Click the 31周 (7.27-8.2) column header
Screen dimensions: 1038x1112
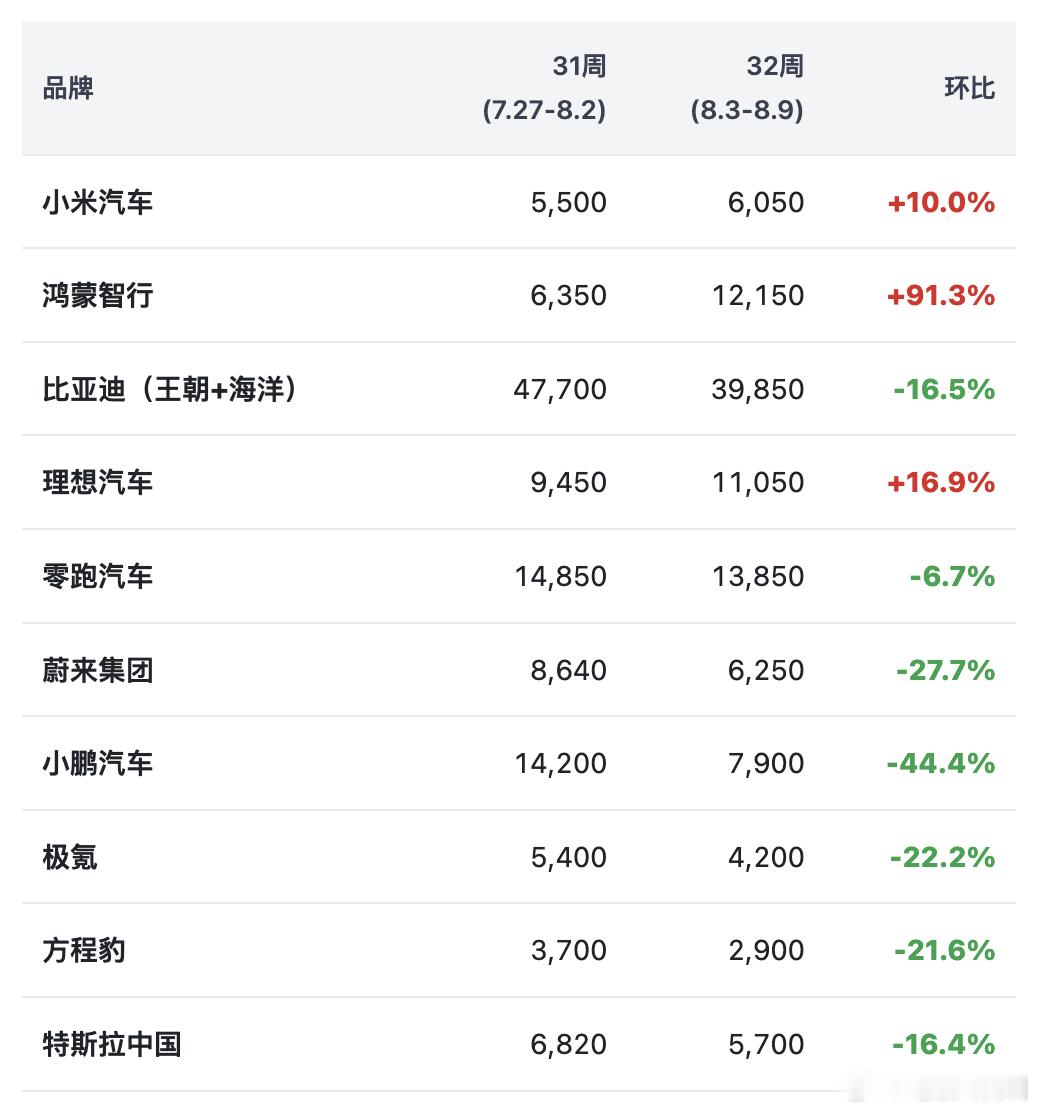544,88
